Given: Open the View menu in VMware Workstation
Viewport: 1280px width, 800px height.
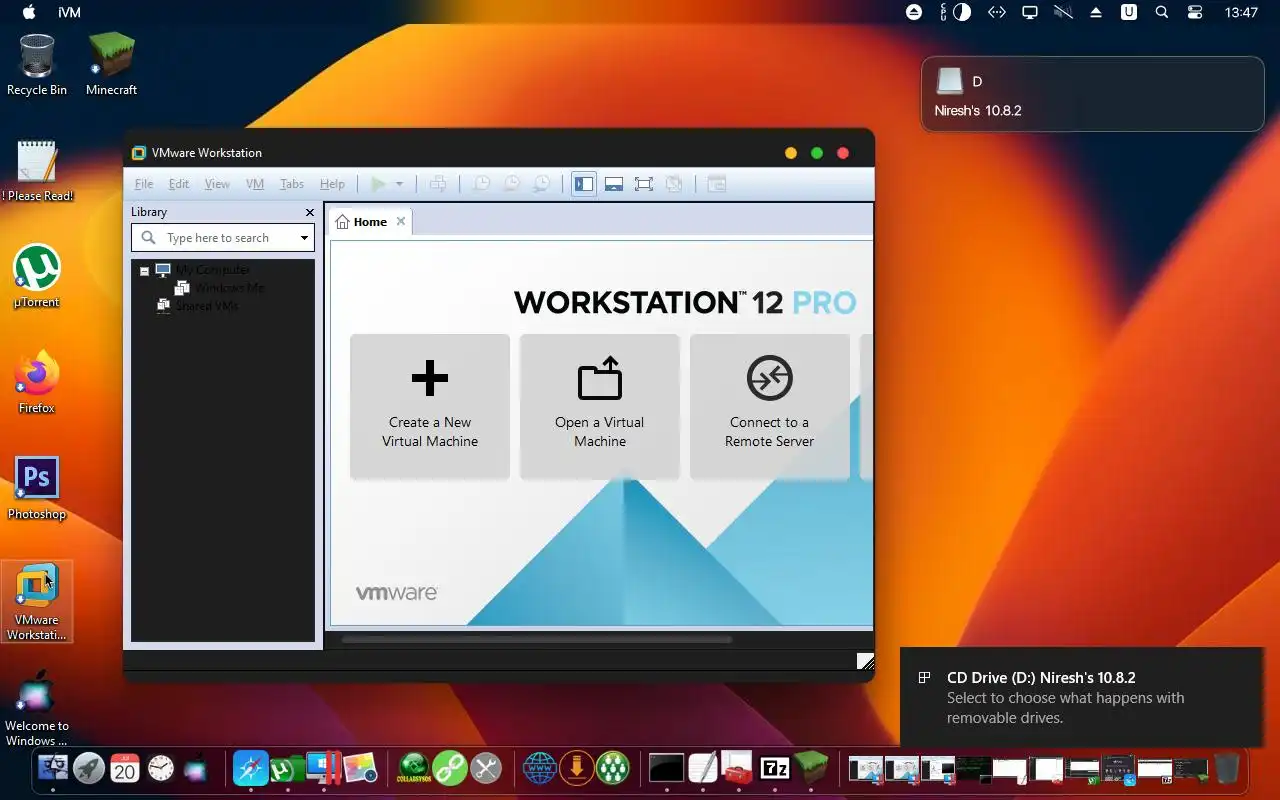Looking at the screenshot, I should point(217,184).
